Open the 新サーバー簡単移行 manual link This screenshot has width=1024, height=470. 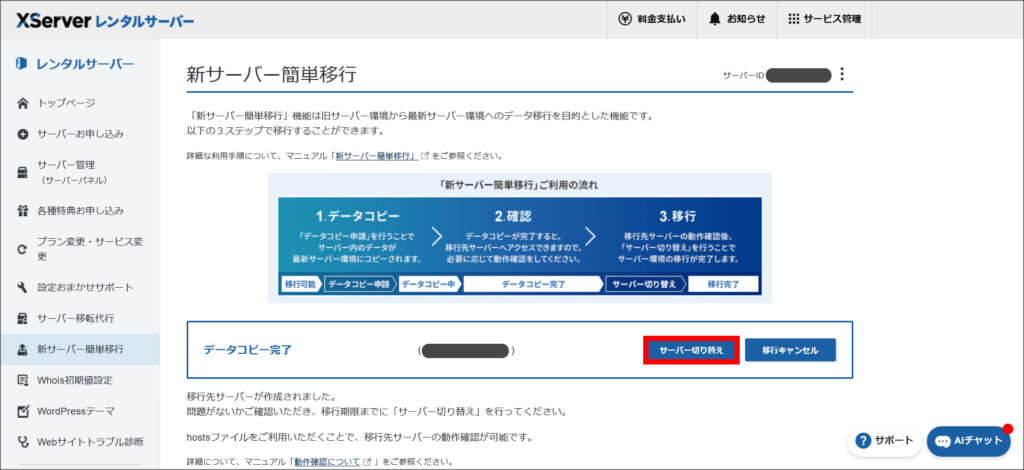coord(377,156)
